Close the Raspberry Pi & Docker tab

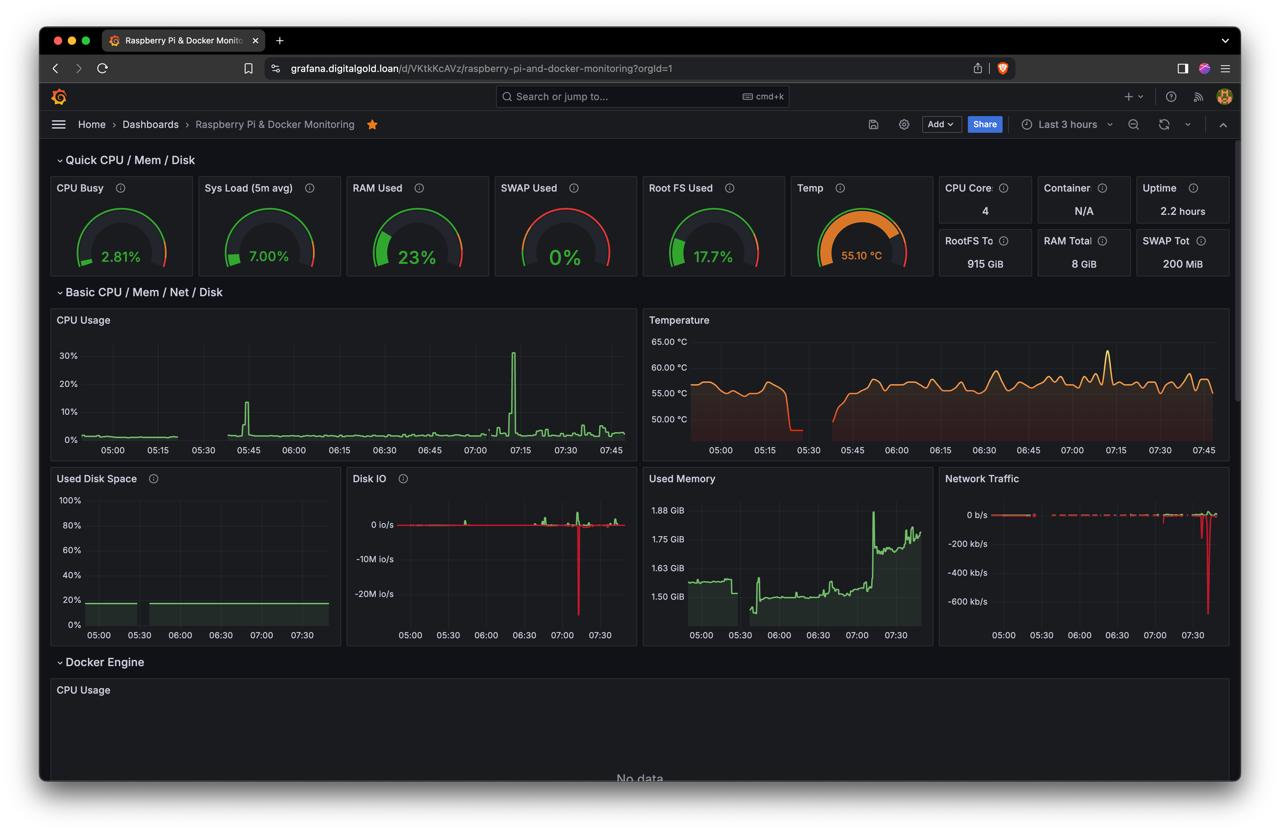tap(255, 41)
